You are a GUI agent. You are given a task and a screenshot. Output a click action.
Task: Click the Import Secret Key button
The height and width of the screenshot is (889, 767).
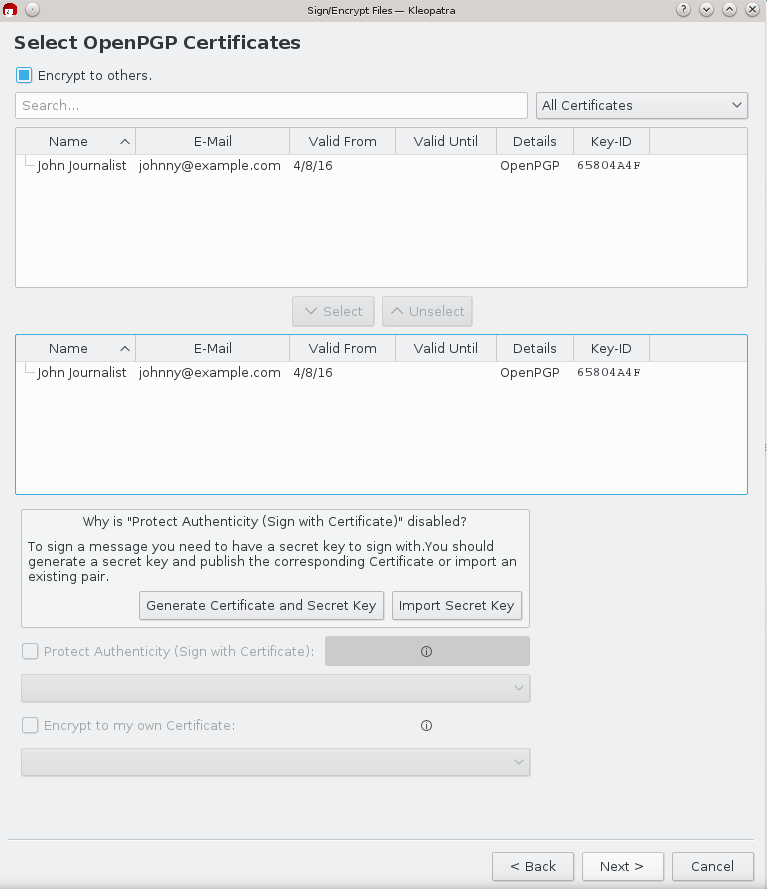(456, 605)
